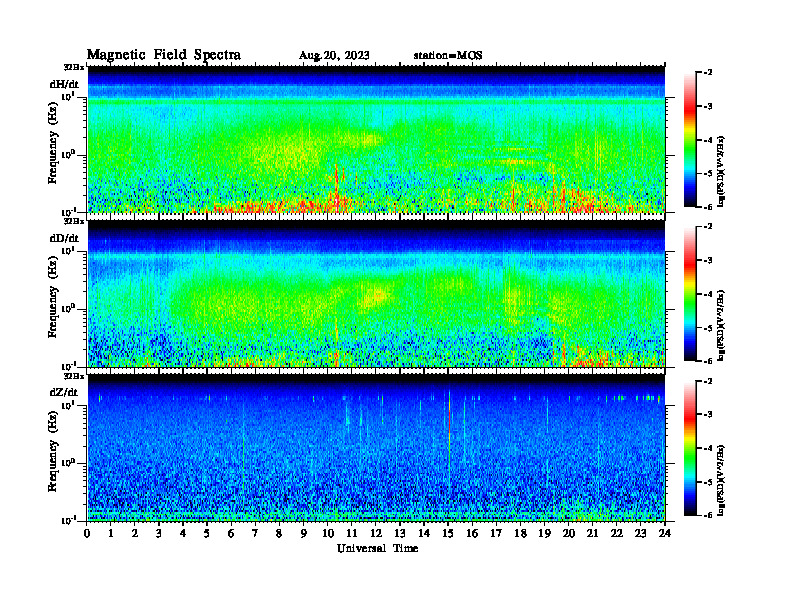The width and height of the screenshot is (792, 612).
Task: Click the hour "15" tick label on time axis
Action: tap(448, 533)
